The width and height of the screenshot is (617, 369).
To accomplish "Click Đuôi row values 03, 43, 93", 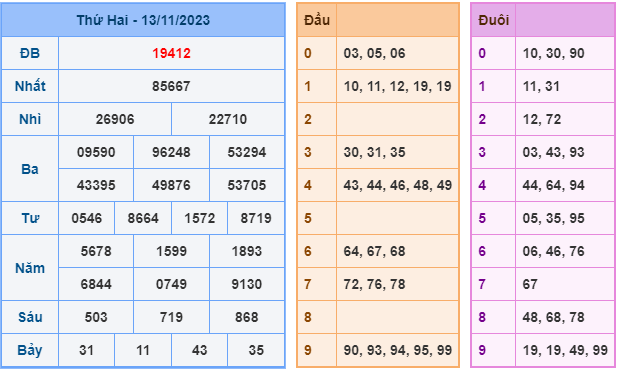I will coord(553,152).
